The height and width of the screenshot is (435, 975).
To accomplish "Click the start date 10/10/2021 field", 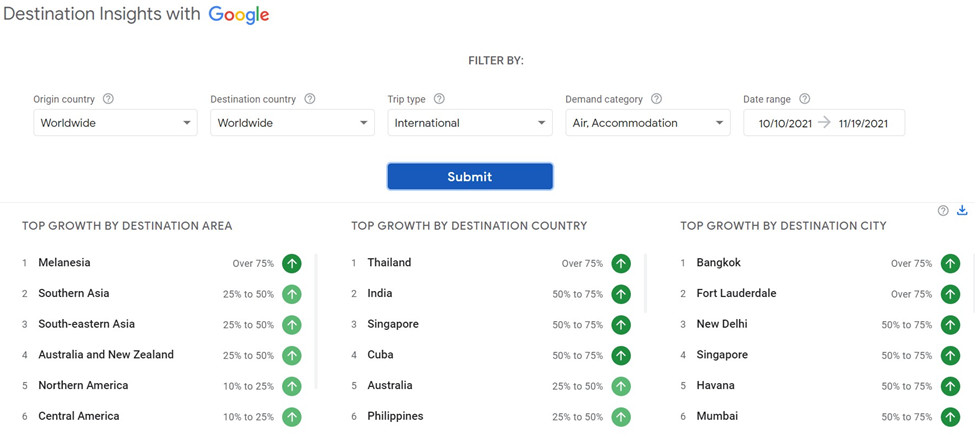I will tap(785, 124).
